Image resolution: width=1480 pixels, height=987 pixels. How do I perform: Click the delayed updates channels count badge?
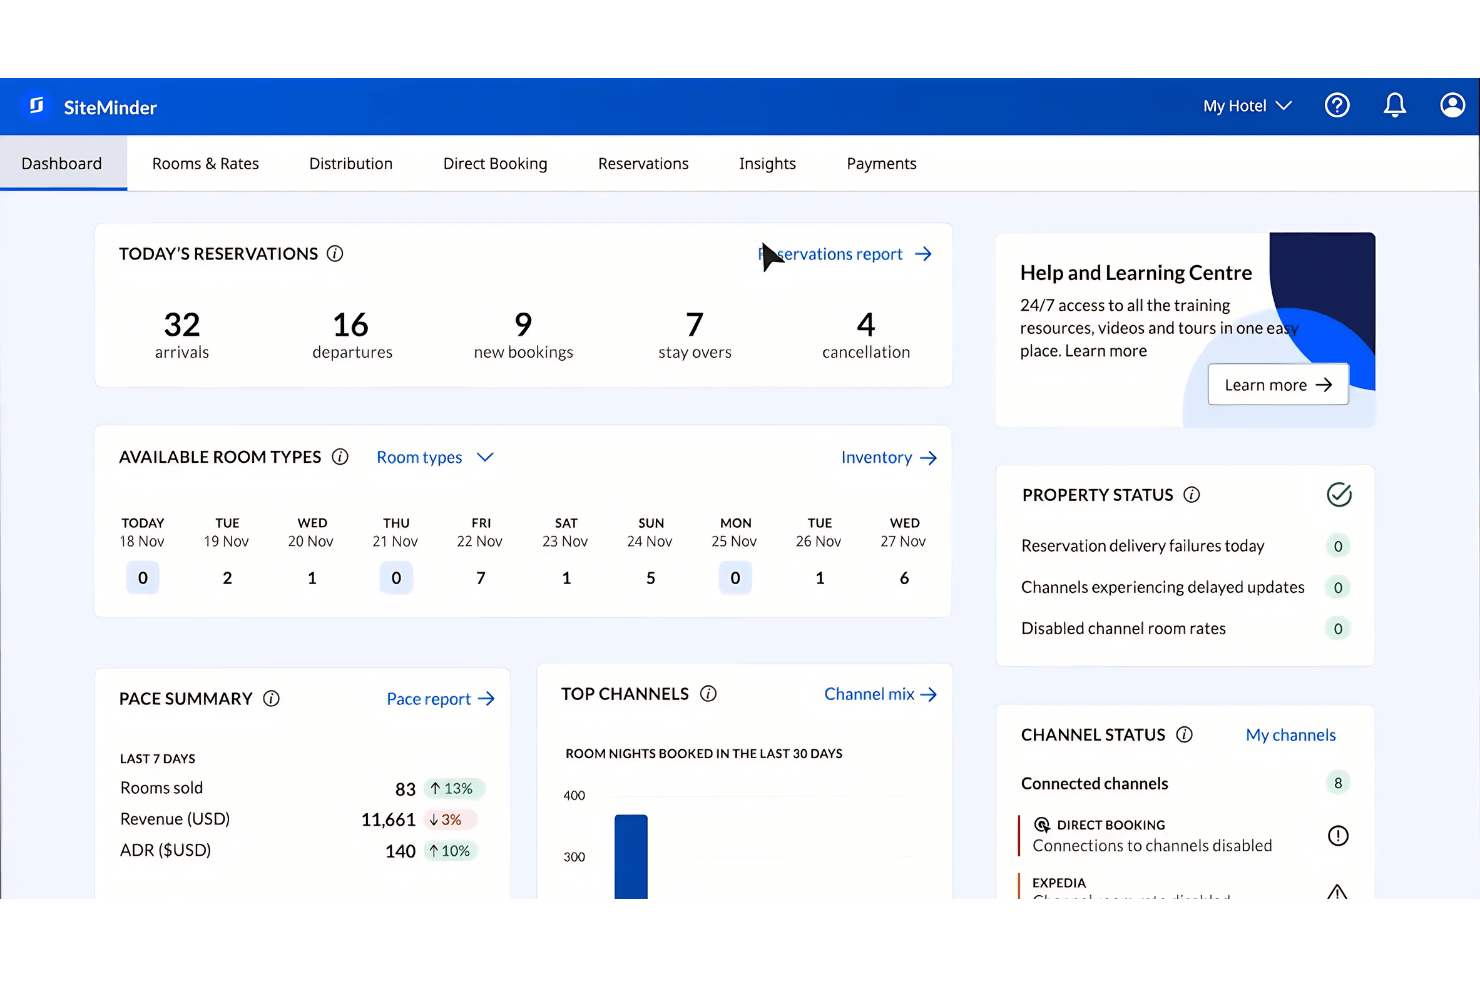coord(1338,588)
